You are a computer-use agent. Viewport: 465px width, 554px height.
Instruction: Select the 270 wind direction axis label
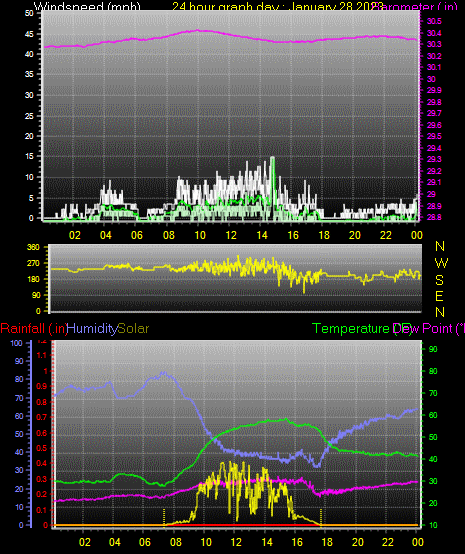tap(34, 263)
